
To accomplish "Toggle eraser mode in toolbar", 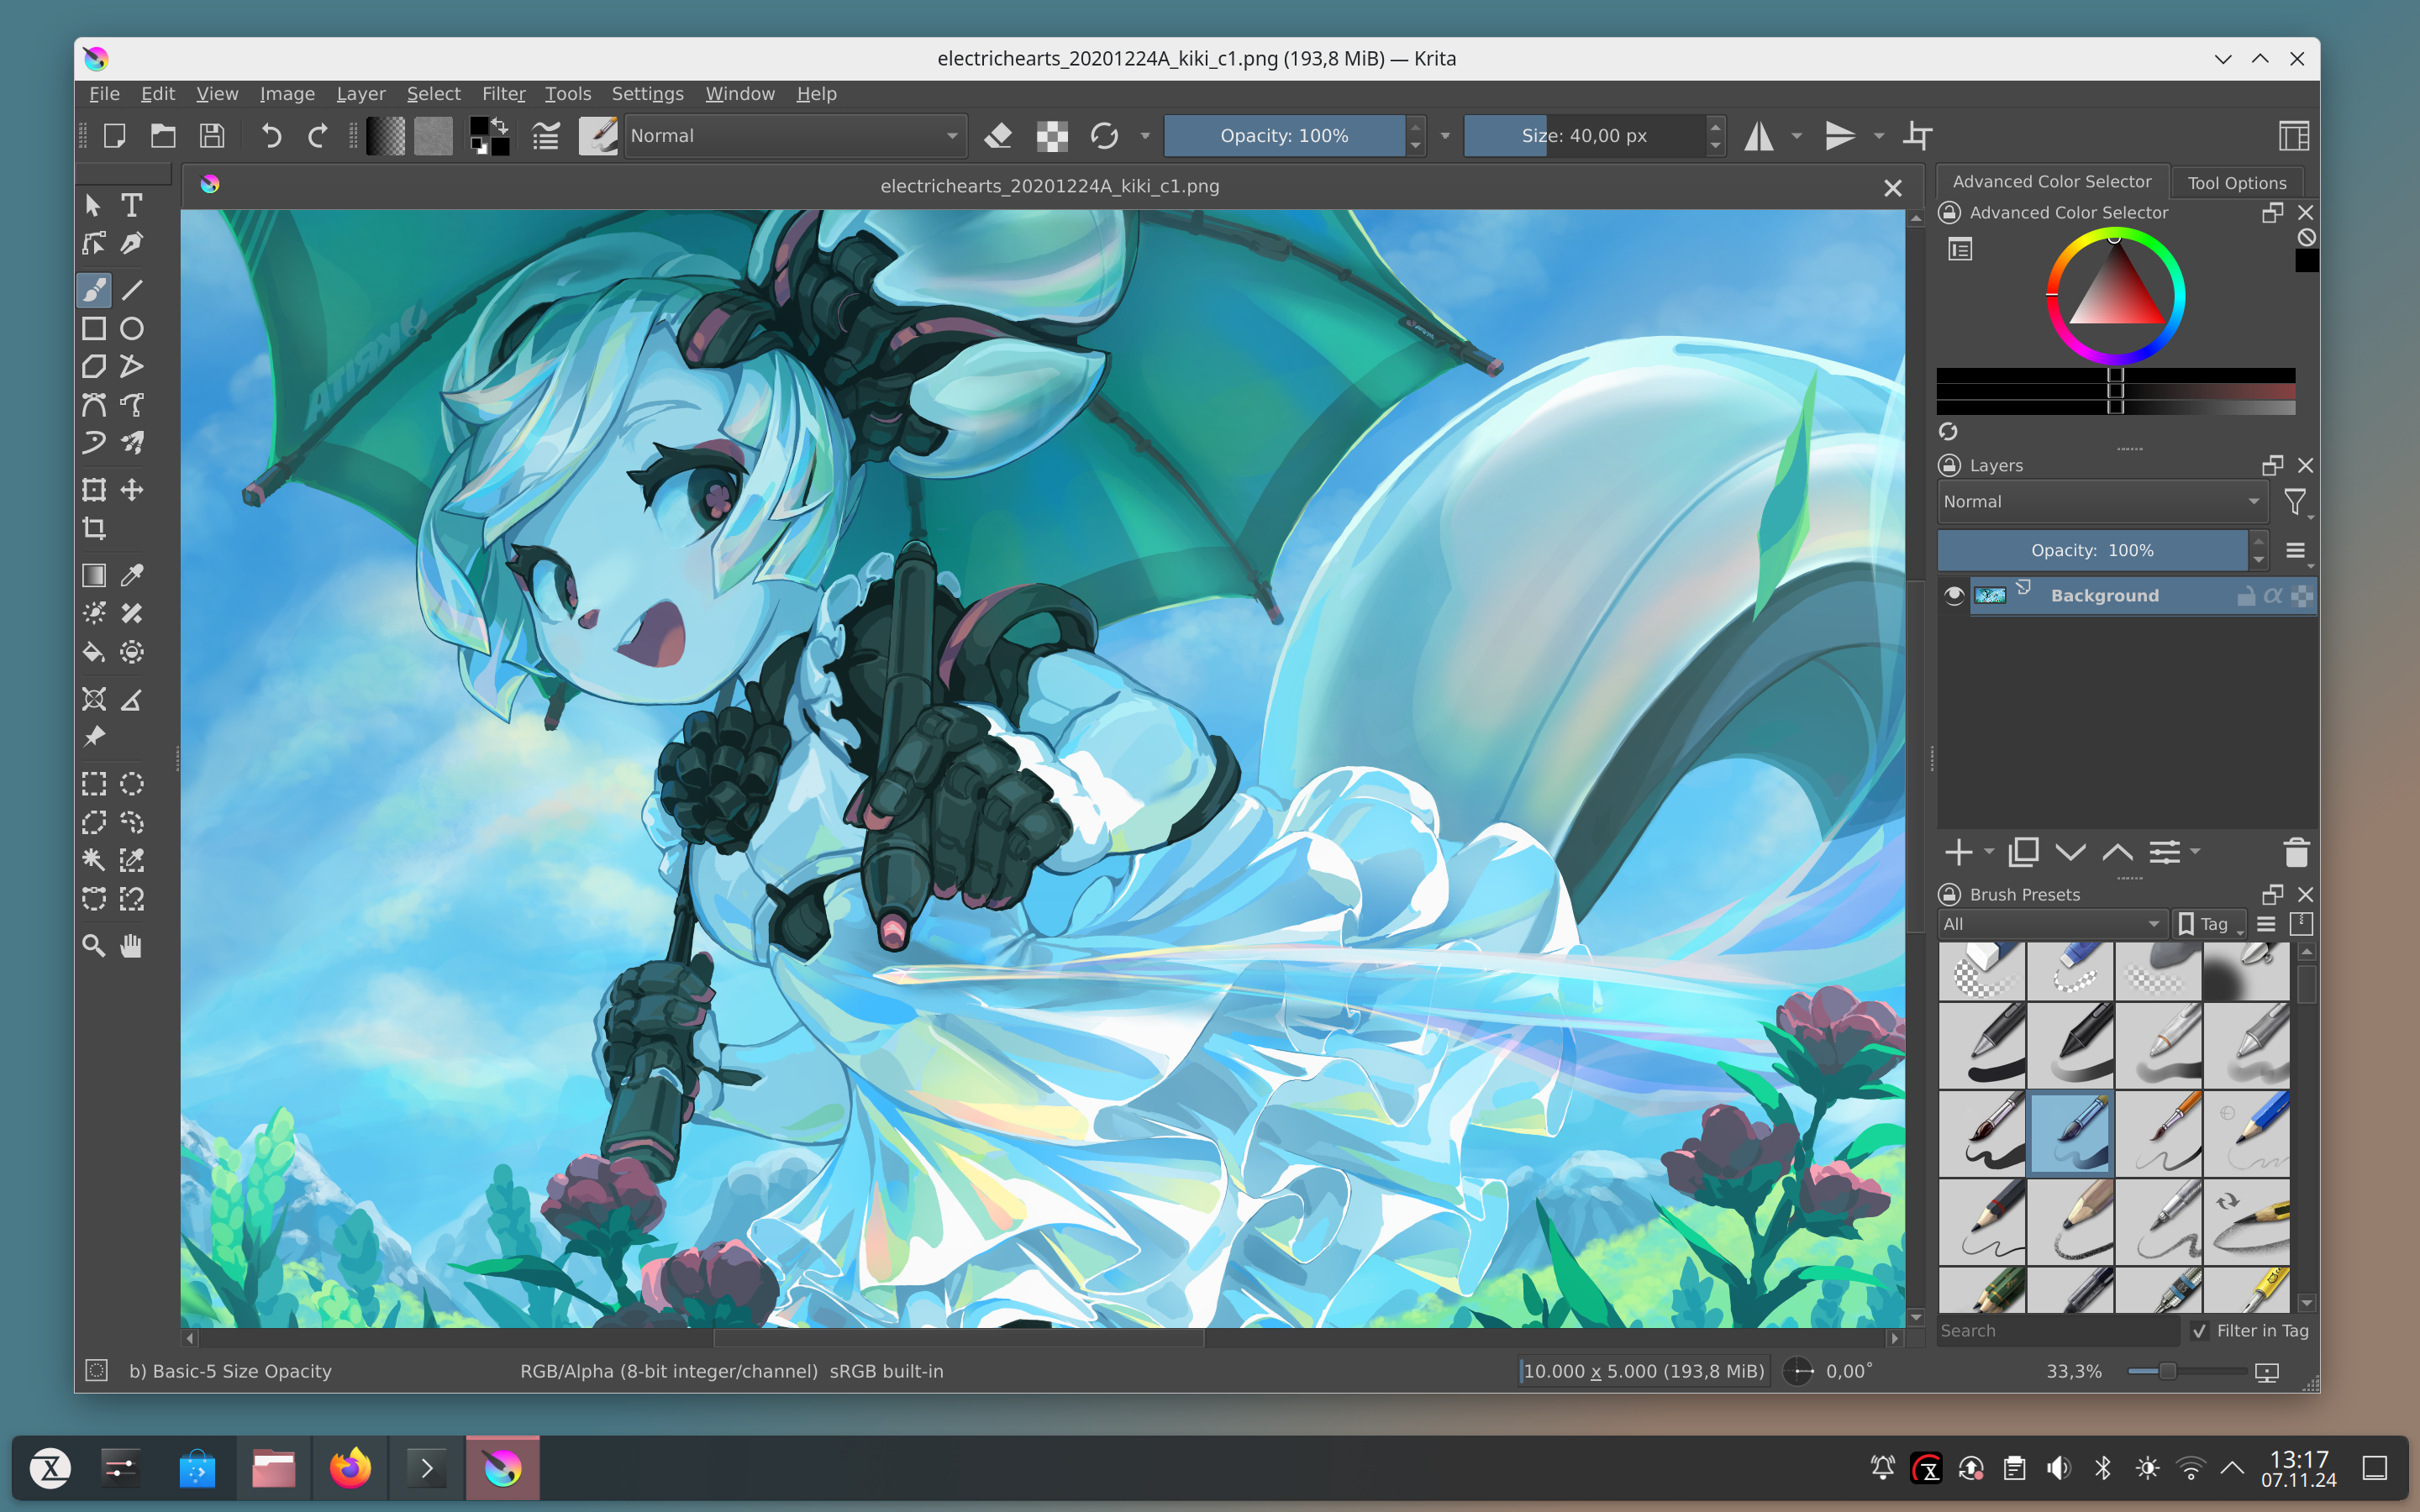I will 998,136.
